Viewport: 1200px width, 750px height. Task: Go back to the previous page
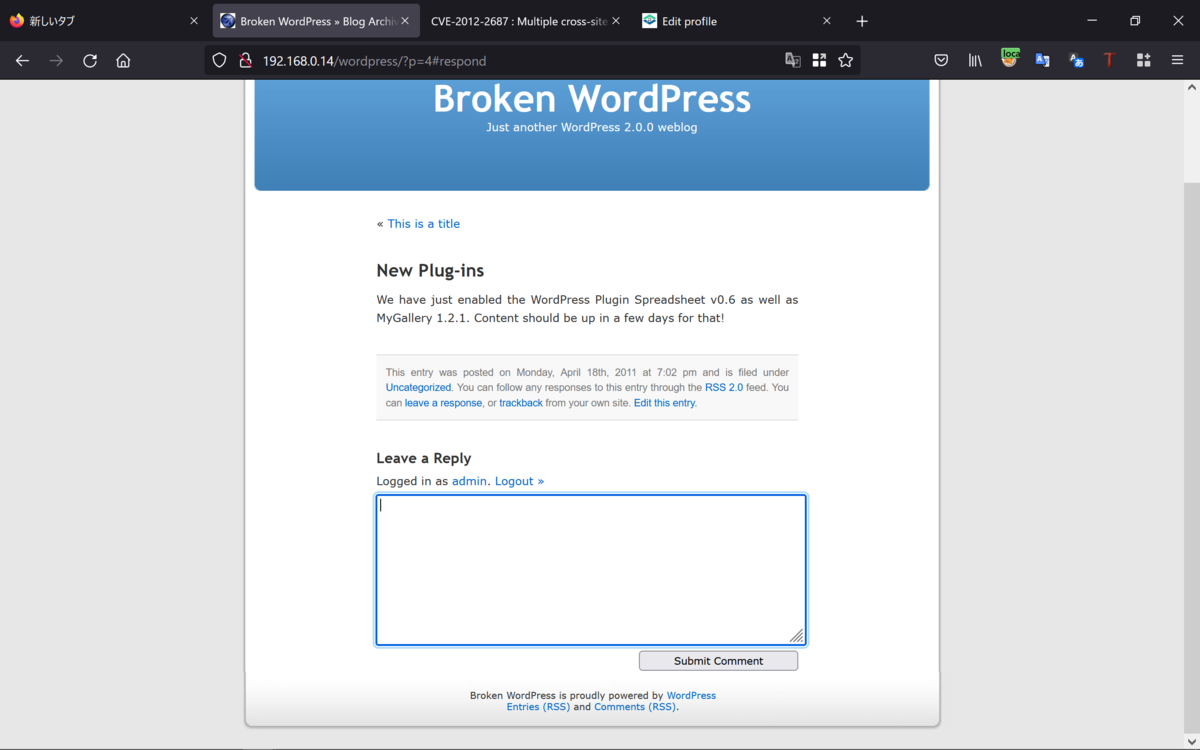tap(22, 61)
